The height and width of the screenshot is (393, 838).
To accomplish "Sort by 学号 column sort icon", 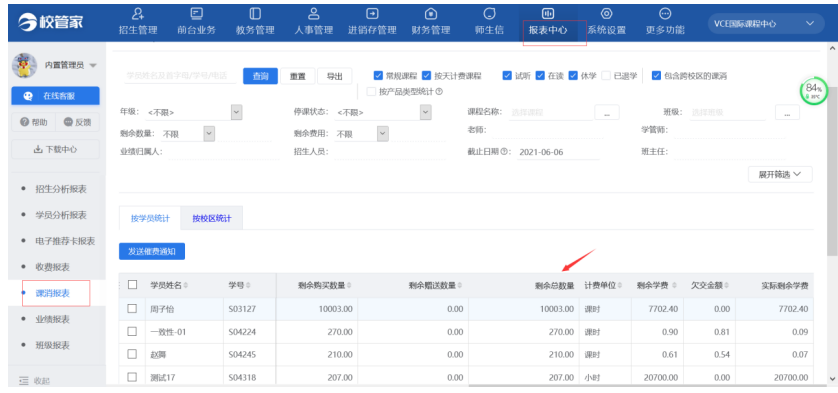I will tap(249, 286).
